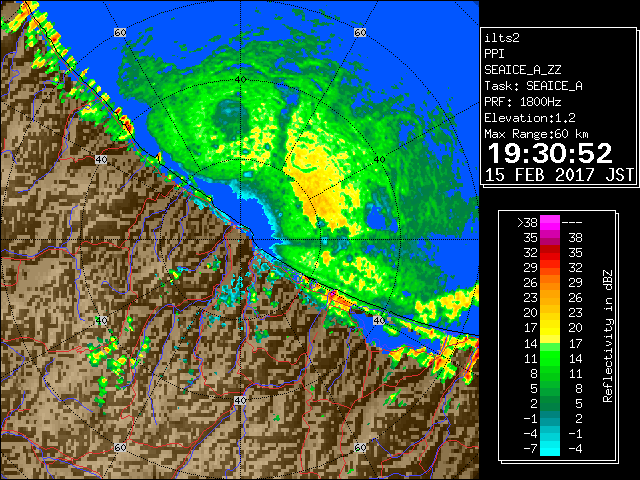640x480 pixels.
Task: Click the '60' range label in the southwest corner
Action: click(120, 447)
